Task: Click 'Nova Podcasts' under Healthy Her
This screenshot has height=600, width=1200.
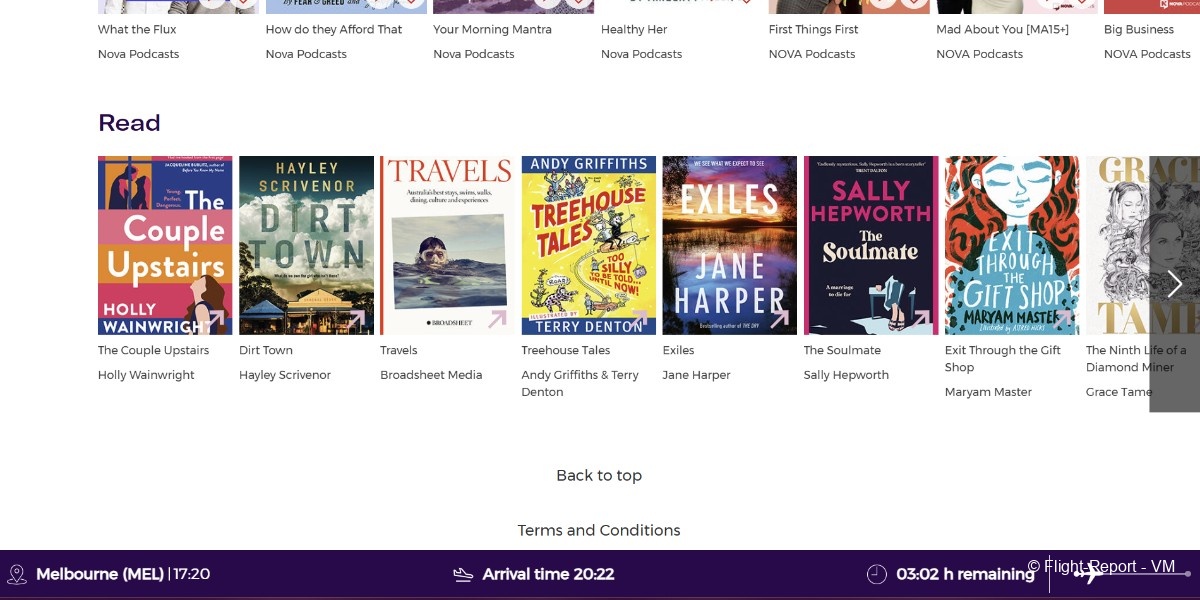Action: (642, 54)
